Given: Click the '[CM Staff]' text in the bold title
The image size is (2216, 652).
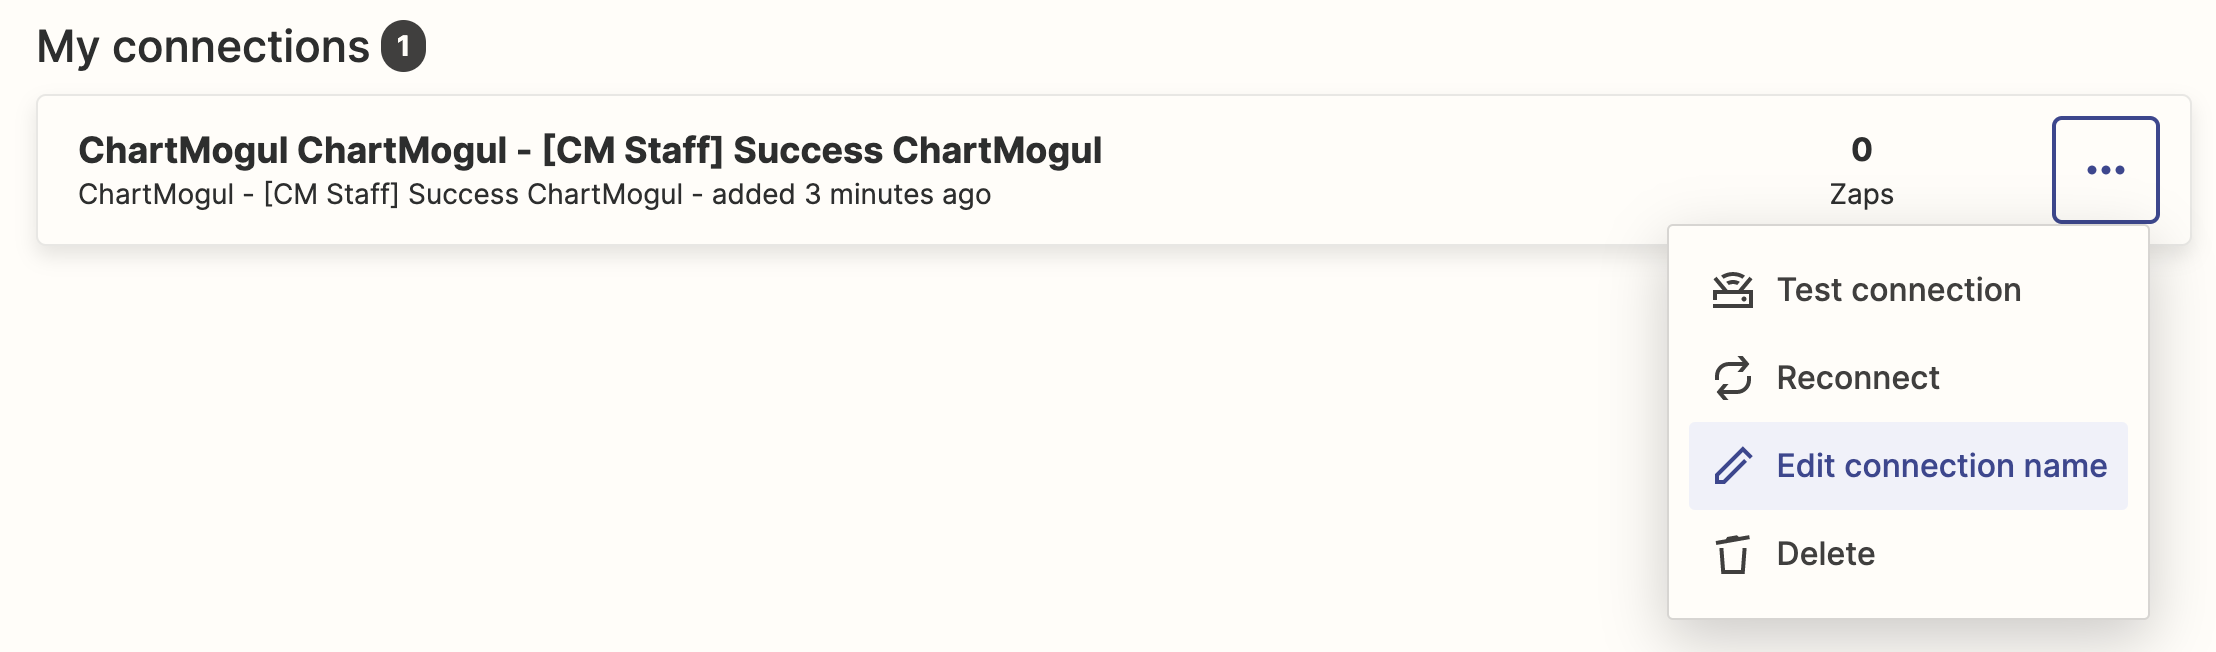Looking at the screenshot, I should tap(632, 150).
